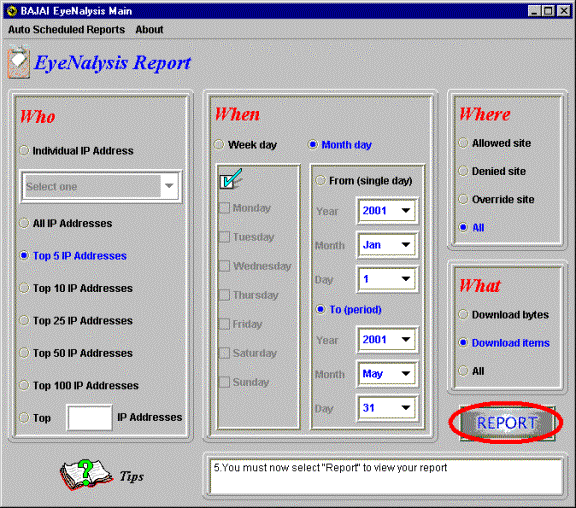Image resolution: width=576 pixels, height=508 pixels.
Task: Toggle the Sunday checkbox
Action: pyautogui.click(x=224, y=382)
